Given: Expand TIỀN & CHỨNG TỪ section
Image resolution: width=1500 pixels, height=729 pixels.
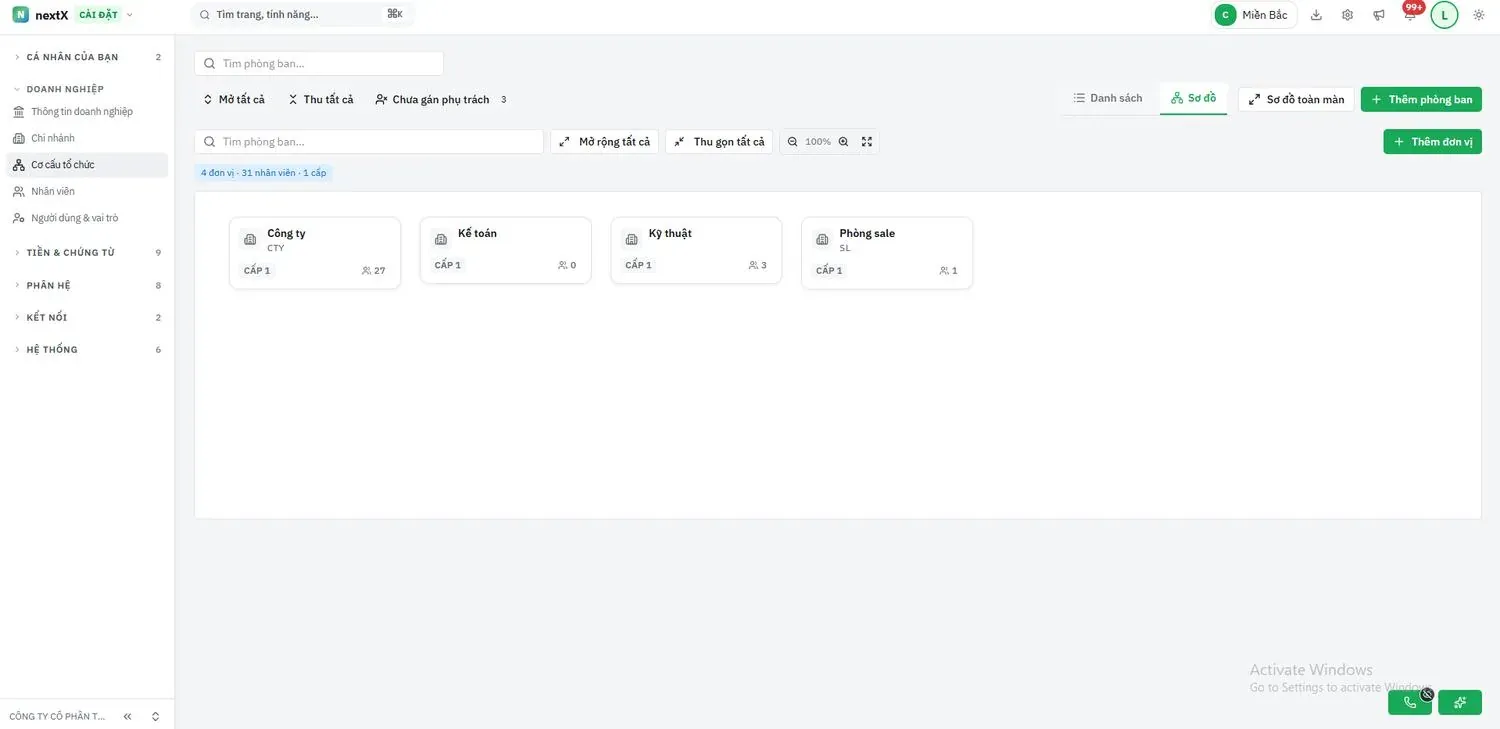Looking at the screenshot, I should pos(87,253).
